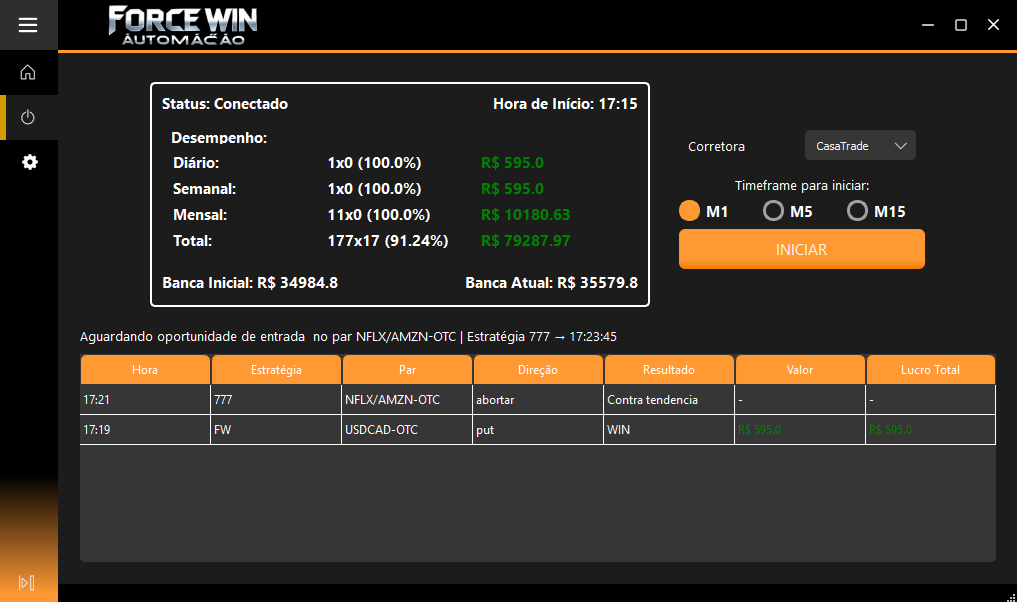Click the Force Win Automação logo
Viewport: 1017px width, 602px height.
point(182,25)
